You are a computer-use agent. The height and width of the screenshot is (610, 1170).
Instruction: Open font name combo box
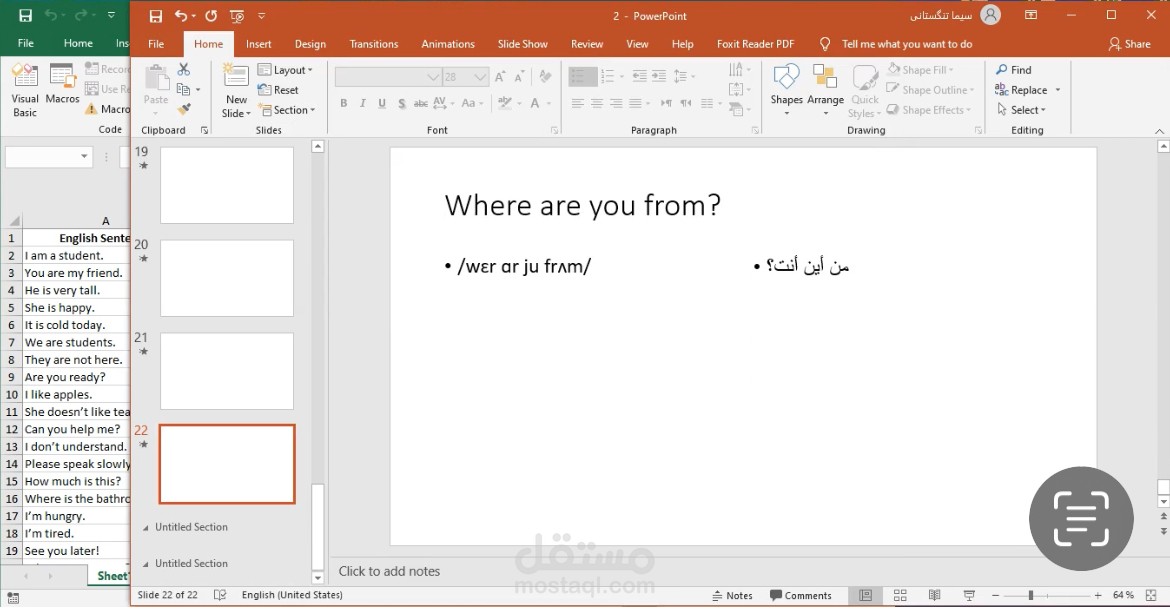387,76
